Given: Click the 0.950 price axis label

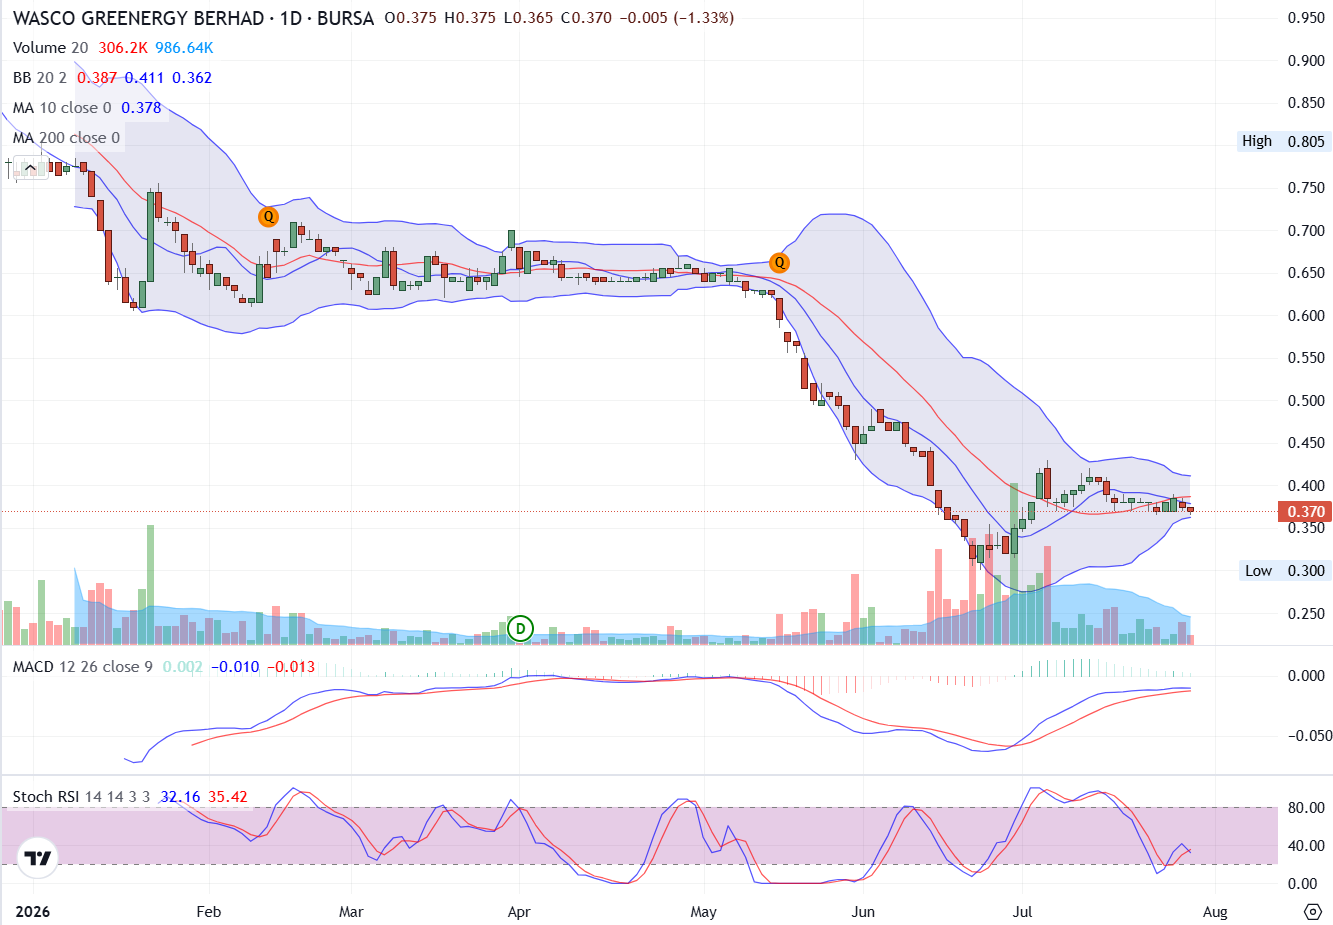Looking at the screenshot, I should click(x=1306, y=18).
